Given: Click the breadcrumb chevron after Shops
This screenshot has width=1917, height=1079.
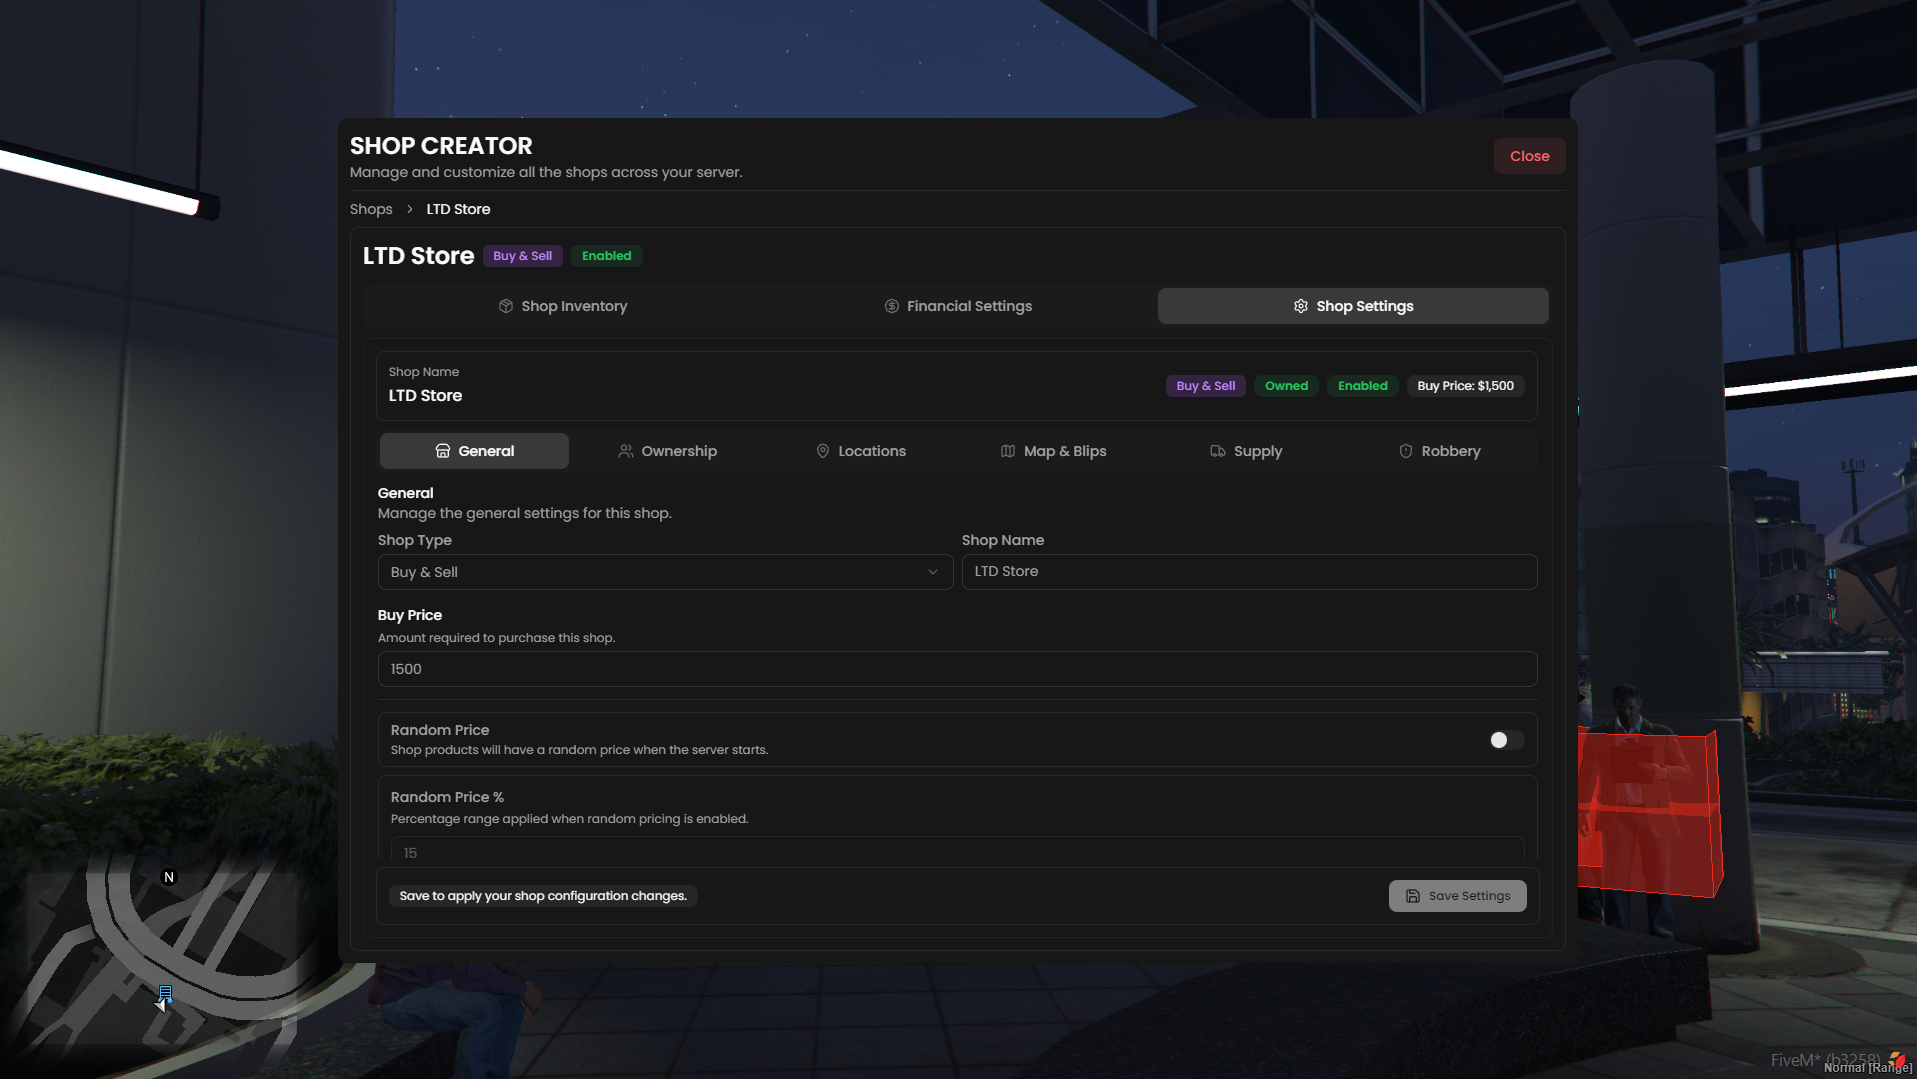Looking at the screenshot, I should point(410,209).
